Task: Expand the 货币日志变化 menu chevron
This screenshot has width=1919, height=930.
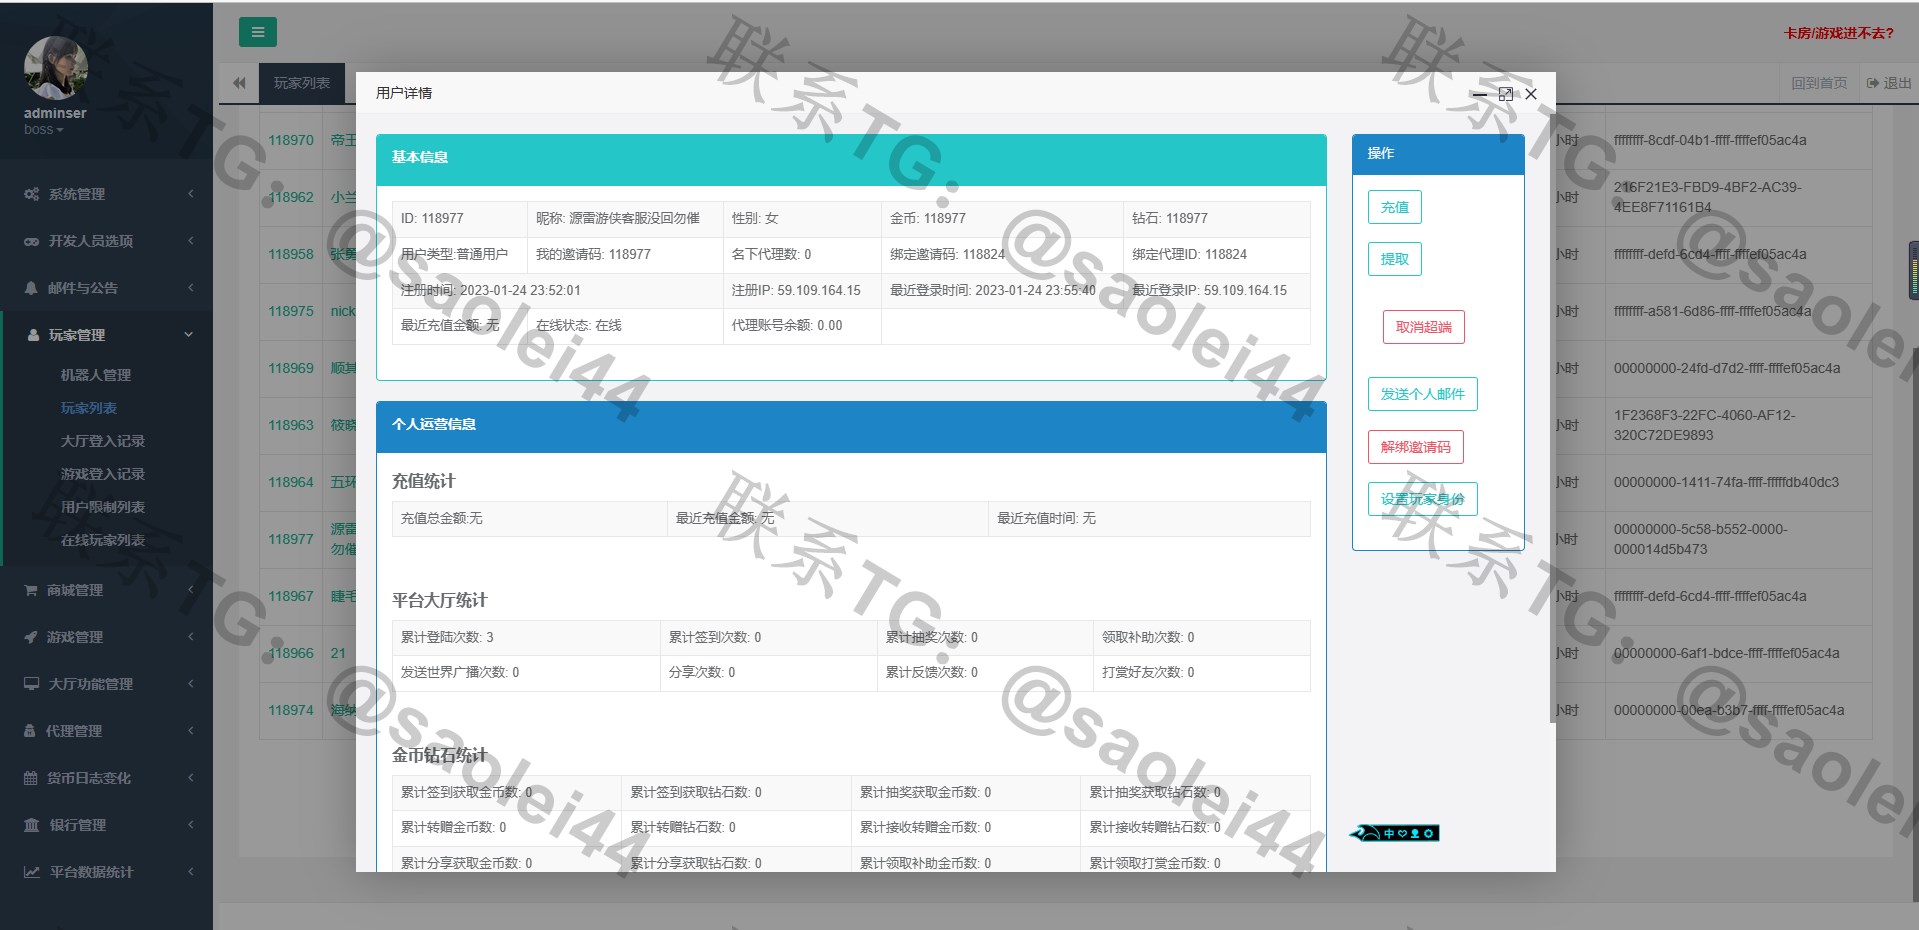Action: coord(190,778)
